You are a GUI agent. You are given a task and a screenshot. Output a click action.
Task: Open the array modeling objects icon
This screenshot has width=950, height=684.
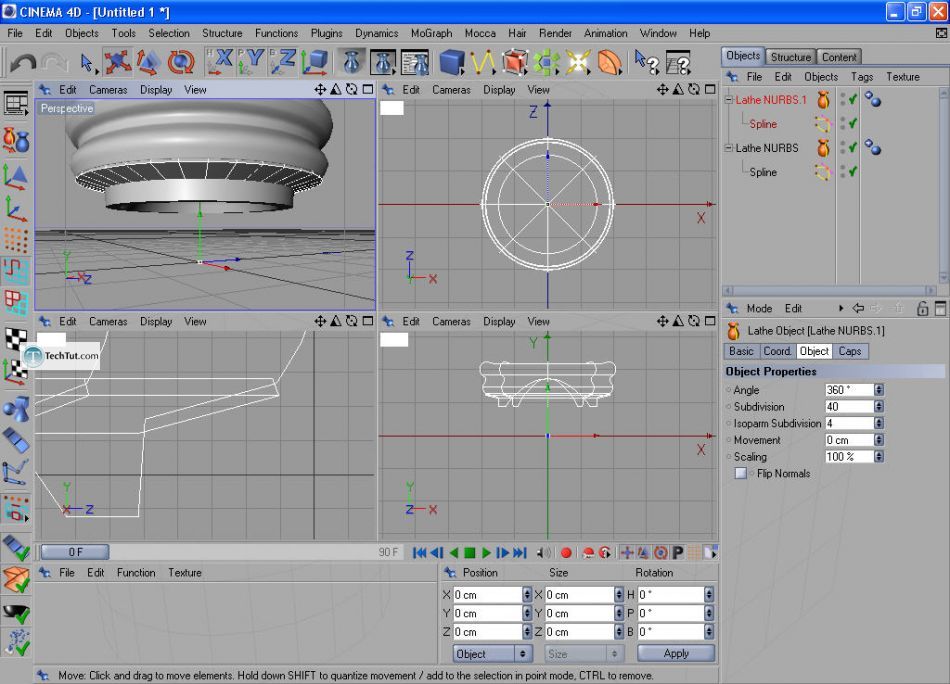click(546, 62)
